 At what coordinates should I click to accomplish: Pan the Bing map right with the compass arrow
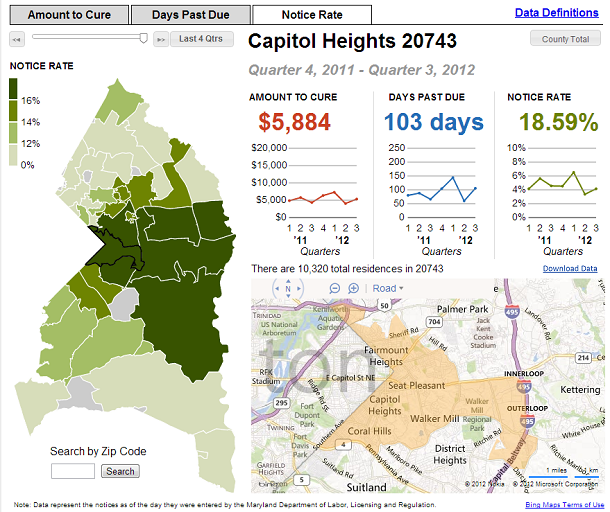tap(301, 290)
